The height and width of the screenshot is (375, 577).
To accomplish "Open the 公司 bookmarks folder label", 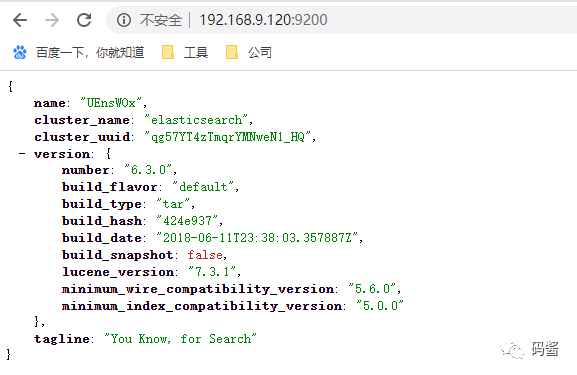I will click(260, 53).
